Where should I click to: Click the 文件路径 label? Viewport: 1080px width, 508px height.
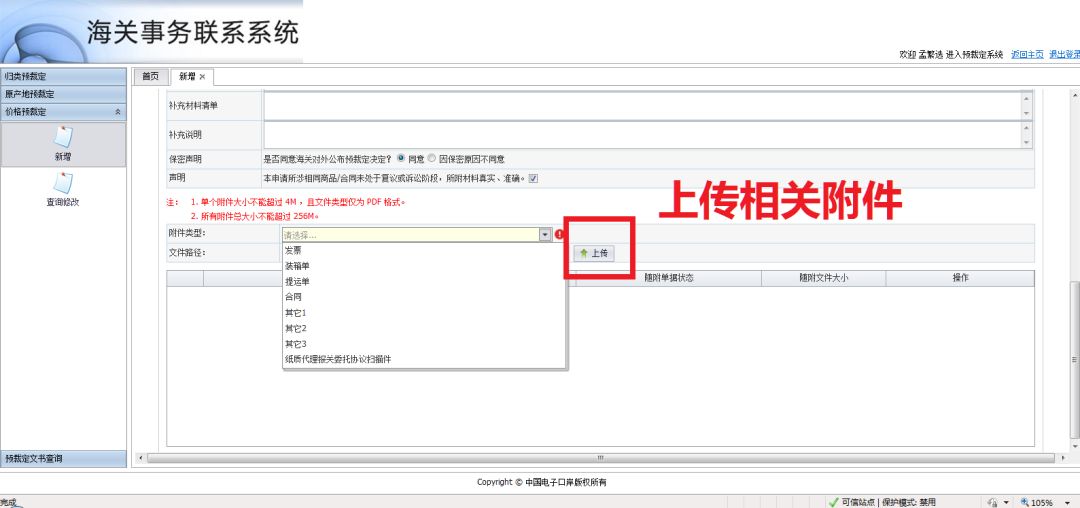click(x=187, y=253)
